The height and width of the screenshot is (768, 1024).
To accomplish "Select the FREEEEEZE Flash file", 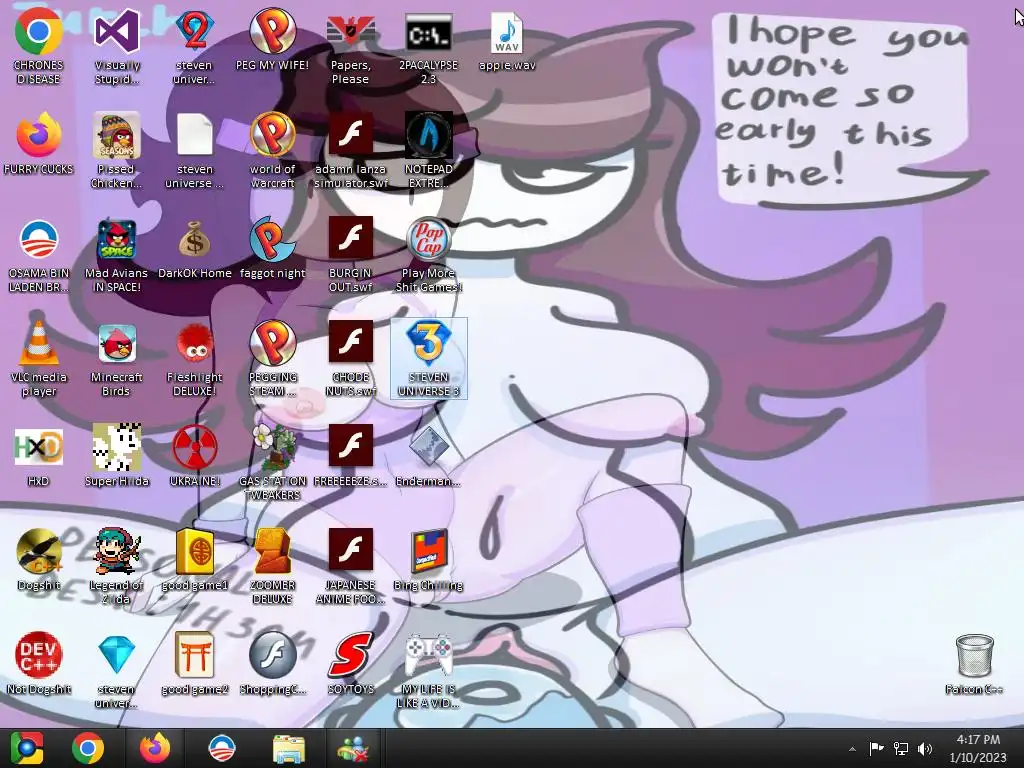I will click(x=351, y=456).
